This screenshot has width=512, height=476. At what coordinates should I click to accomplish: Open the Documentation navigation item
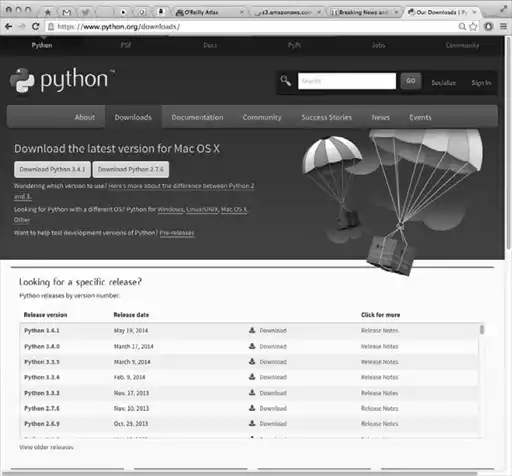click(x=197, y=117)
